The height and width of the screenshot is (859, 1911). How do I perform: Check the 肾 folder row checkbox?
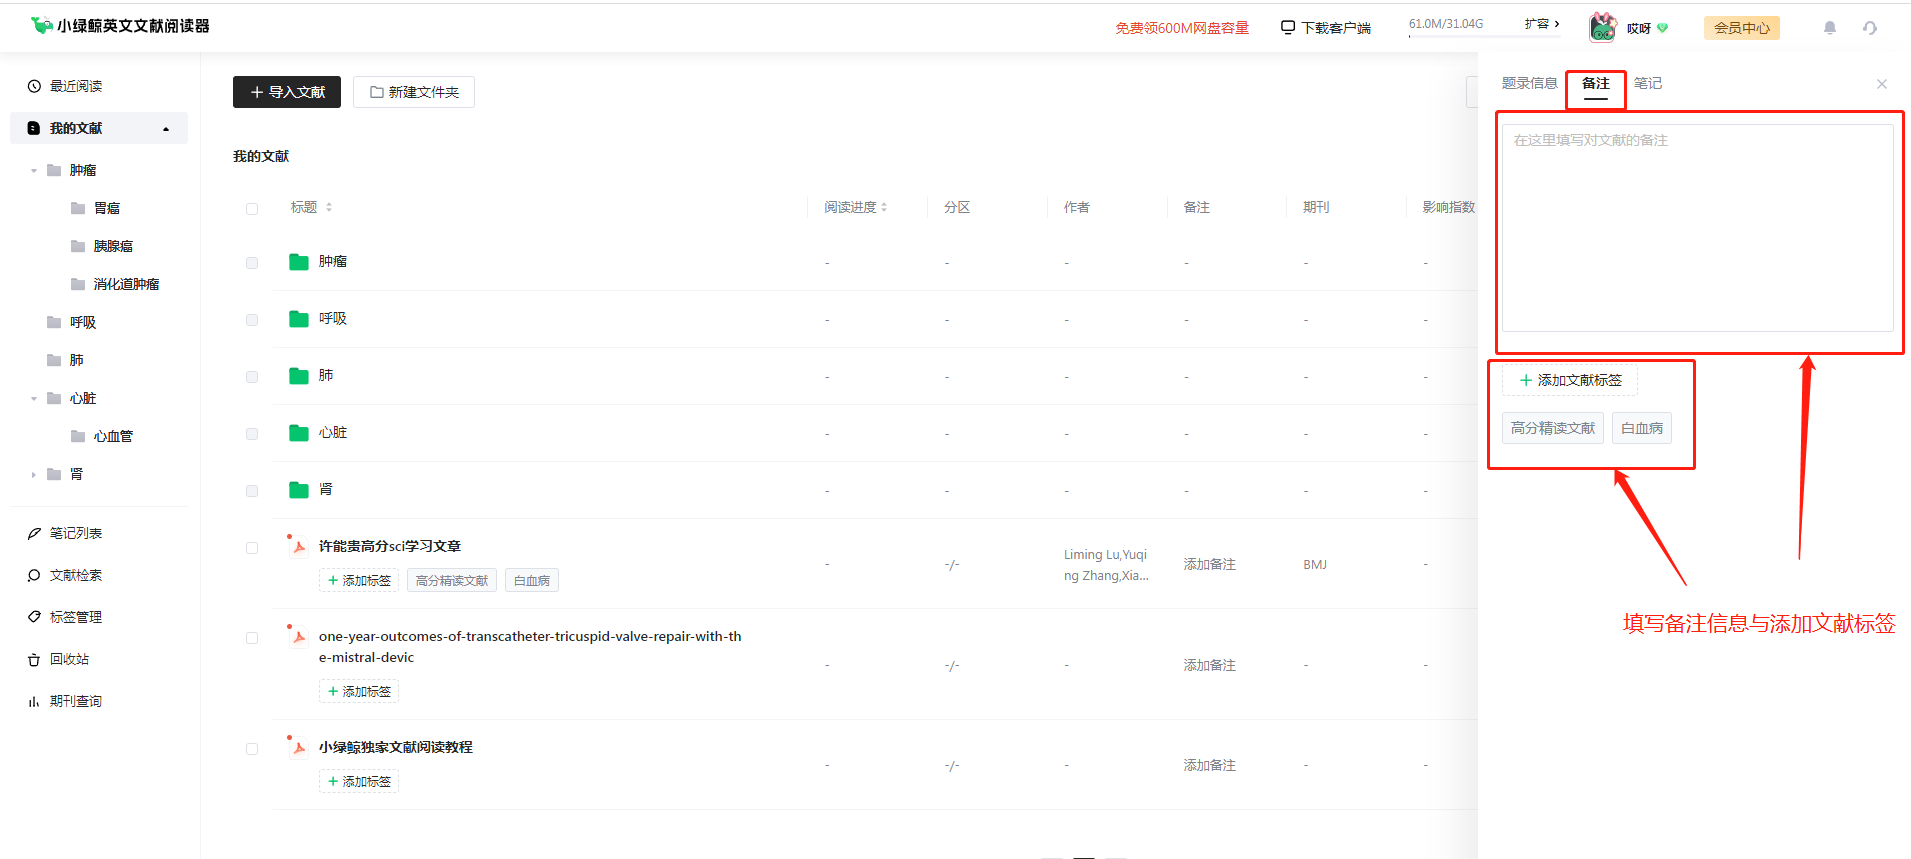(x=252, y=491)
